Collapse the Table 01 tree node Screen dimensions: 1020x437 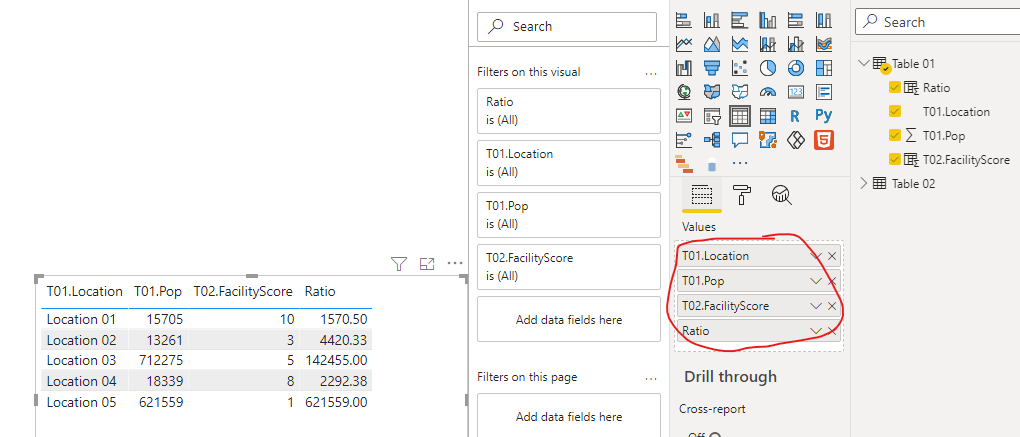pyautogui.click(x=864, y=63)
